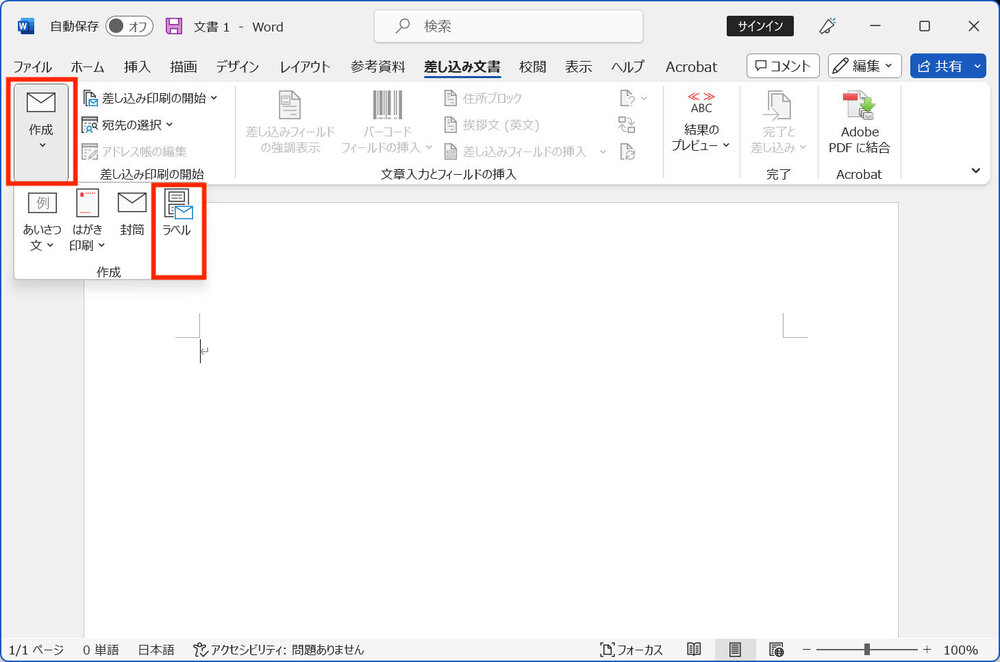Viewport: 1000px width, 662px height.
Task: Click the サインイン button
Action: click(x=760, y=26)
